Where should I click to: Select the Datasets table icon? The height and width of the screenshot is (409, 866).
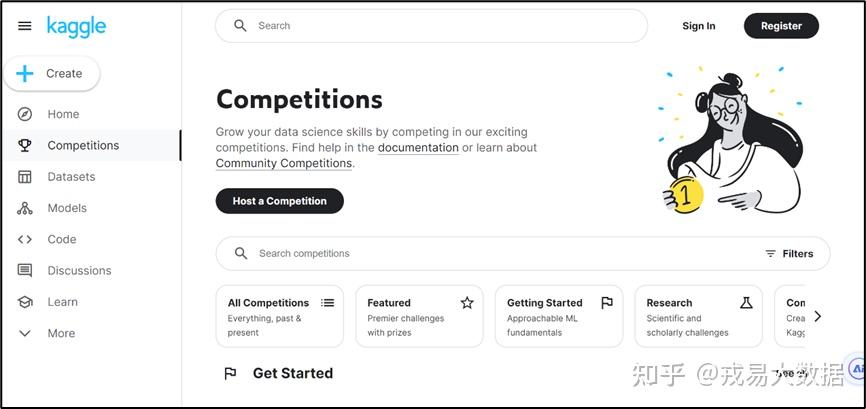[x=25, y=177]
